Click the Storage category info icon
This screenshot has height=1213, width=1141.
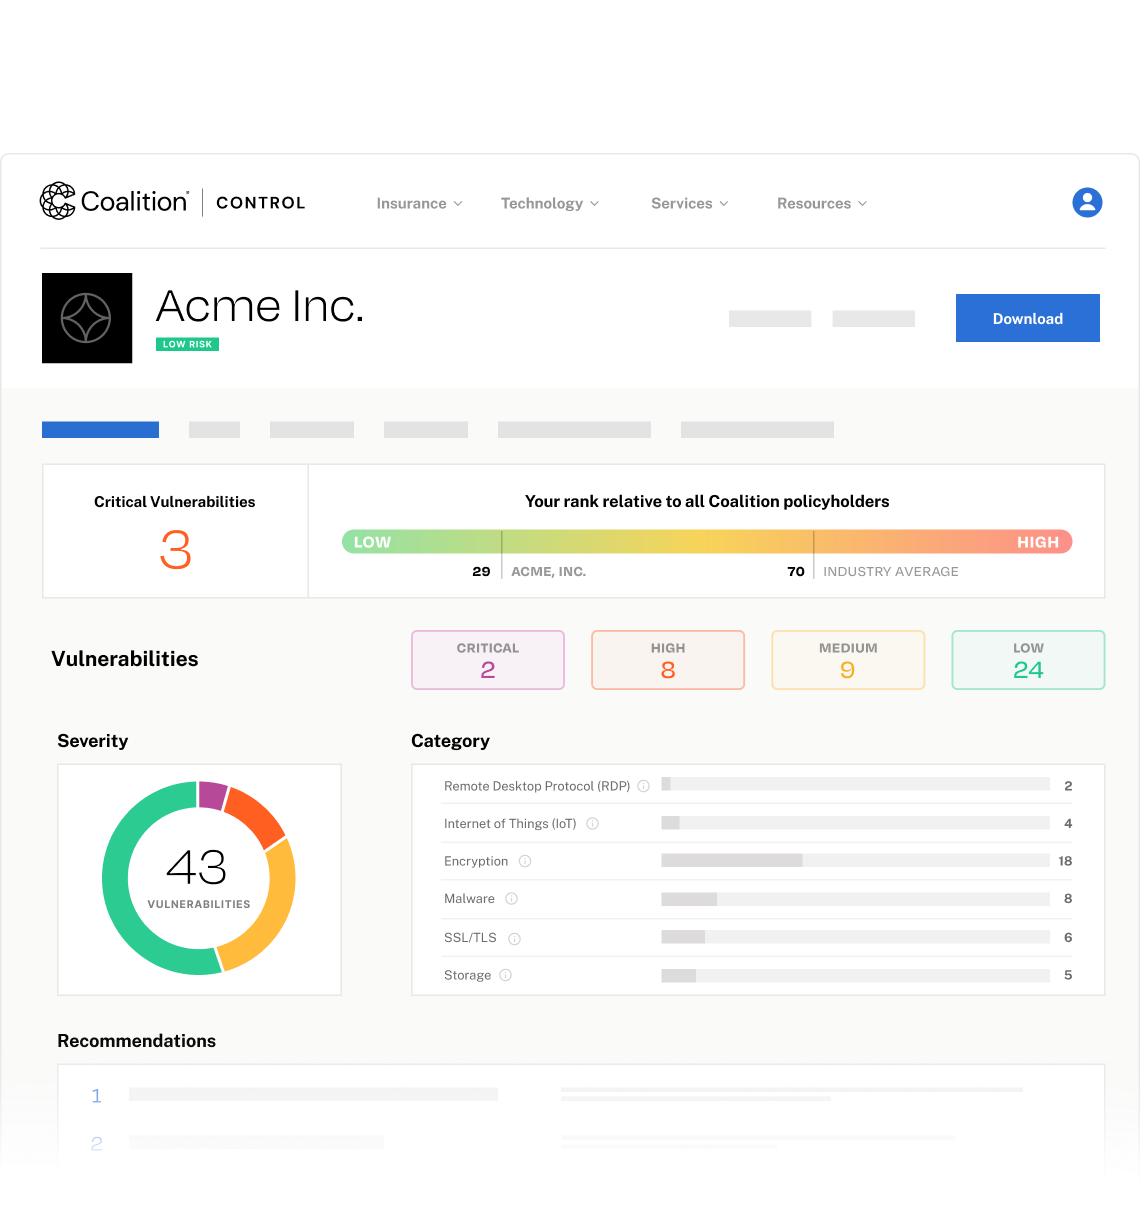(x=505, y=975)
